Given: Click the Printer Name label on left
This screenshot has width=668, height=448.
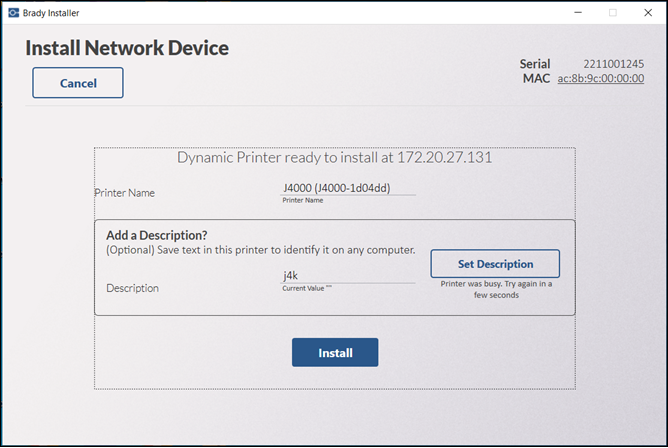Looking at the screenshot, I should pos(125,193).
